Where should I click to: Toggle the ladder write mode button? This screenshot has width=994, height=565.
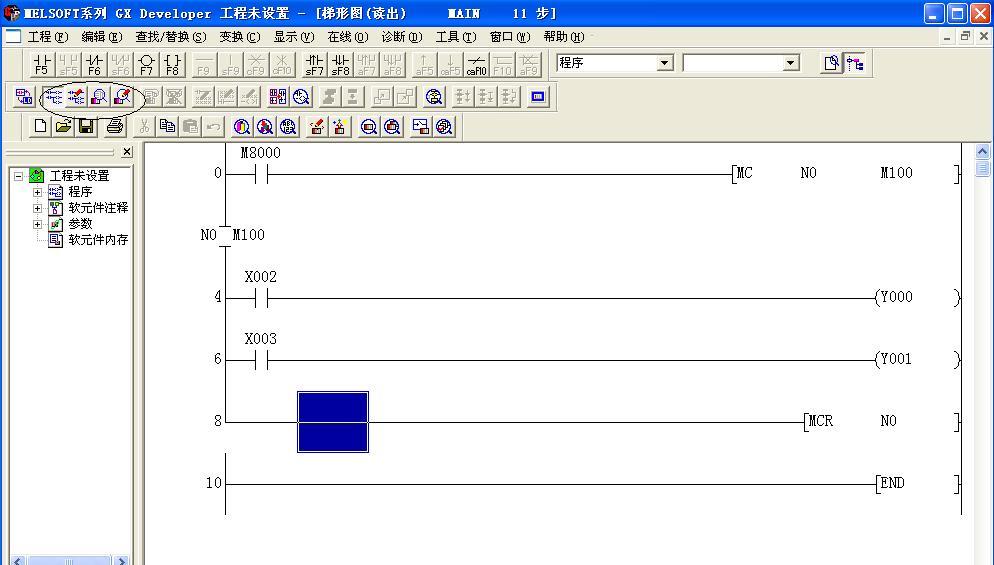tap(76, 97)
